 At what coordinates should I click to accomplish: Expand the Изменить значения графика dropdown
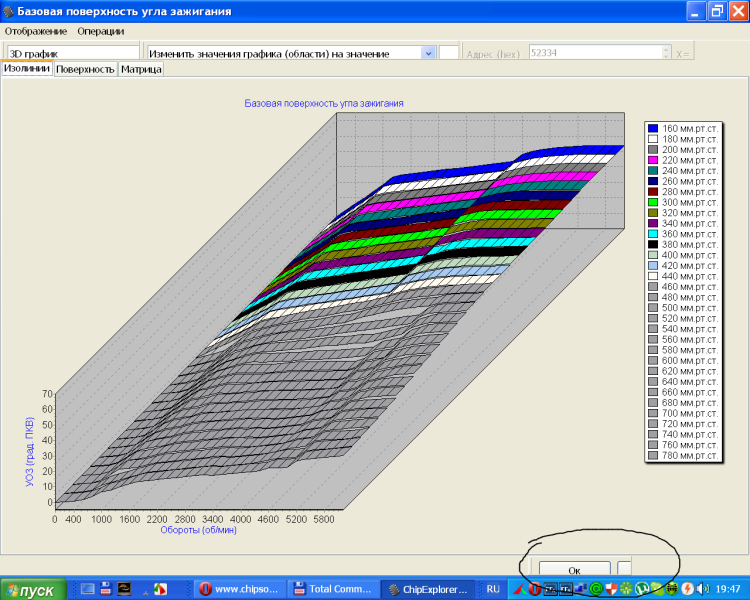pos(428,53)
